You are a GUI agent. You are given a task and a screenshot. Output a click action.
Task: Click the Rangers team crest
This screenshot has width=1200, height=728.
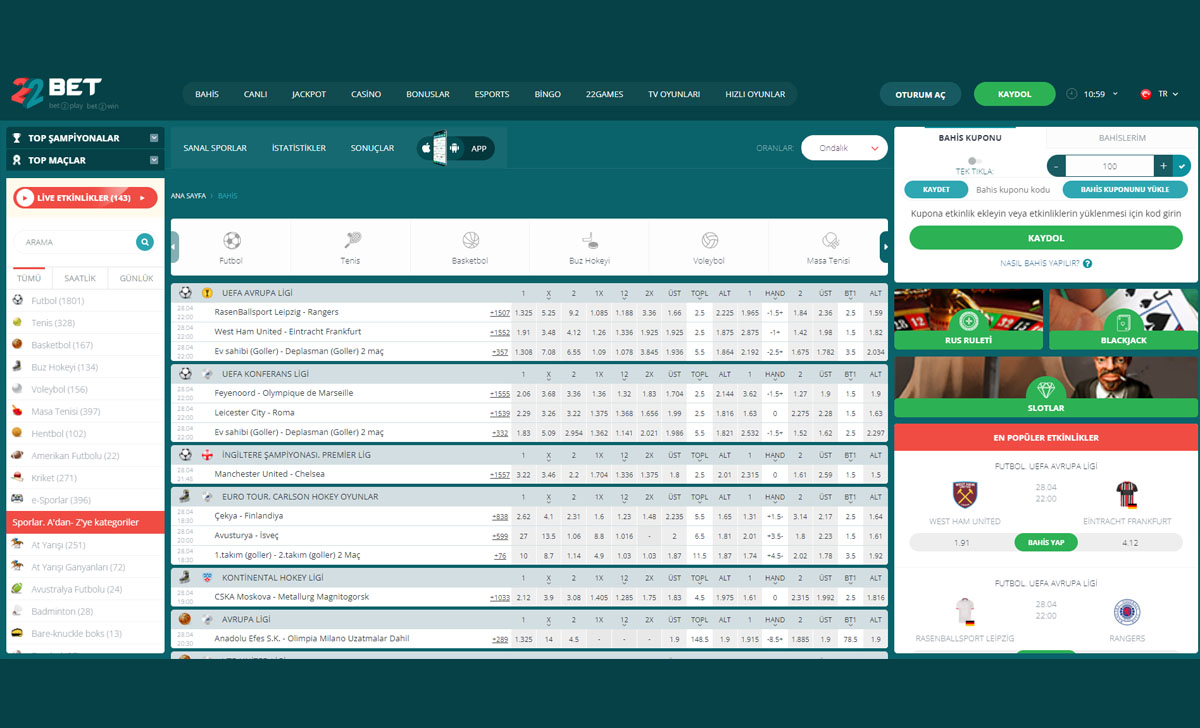point(1127,612)
